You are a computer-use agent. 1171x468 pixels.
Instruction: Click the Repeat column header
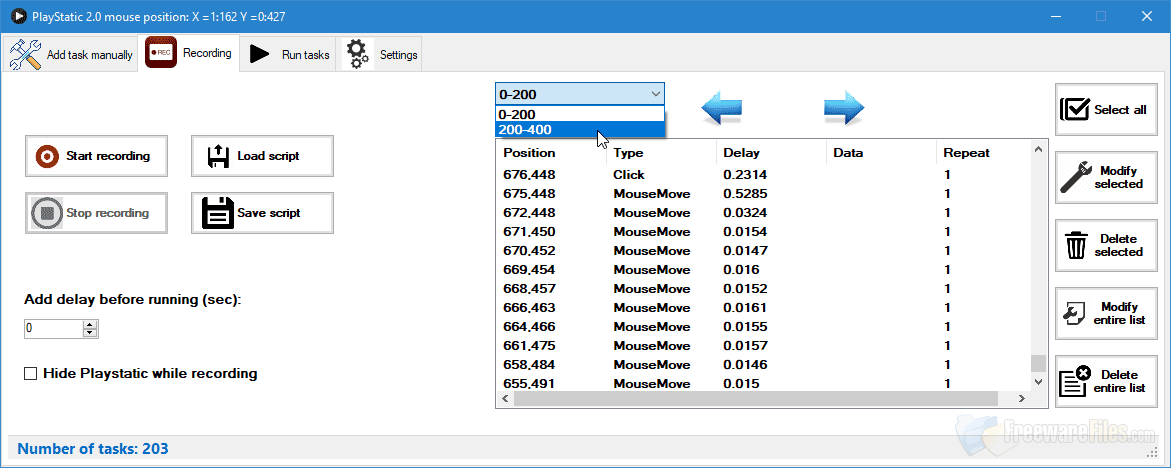(x=984, y=153)
